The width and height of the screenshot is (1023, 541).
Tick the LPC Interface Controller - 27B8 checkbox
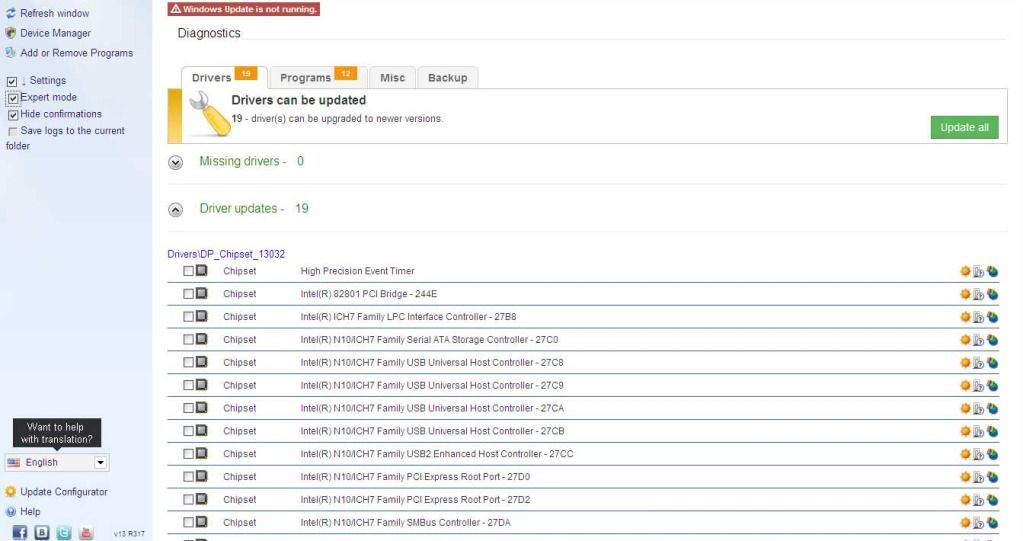(189, 317)
